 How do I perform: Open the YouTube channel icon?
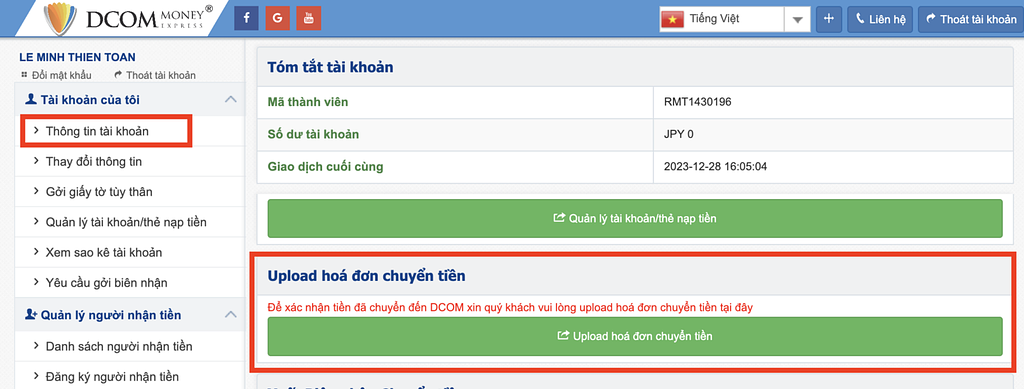(309, 18)
